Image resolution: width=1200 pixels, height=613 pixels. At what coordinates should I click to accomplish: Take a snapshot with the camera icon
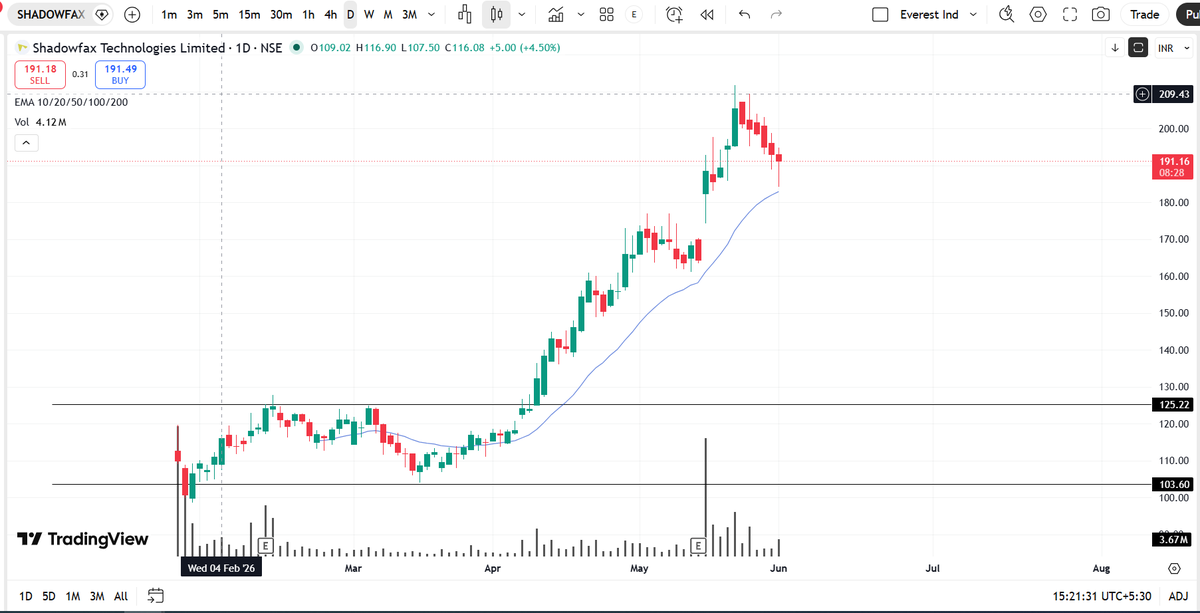point(1101,14)
